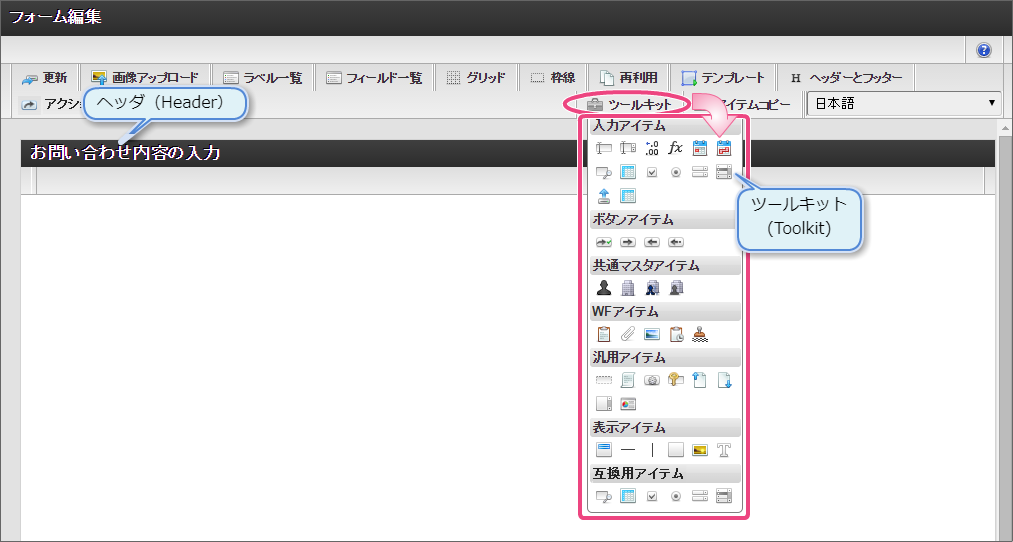1013x542 pixels.
Task: Click the scrollbar up arrow at right edge
Action: click(1007, 128)
